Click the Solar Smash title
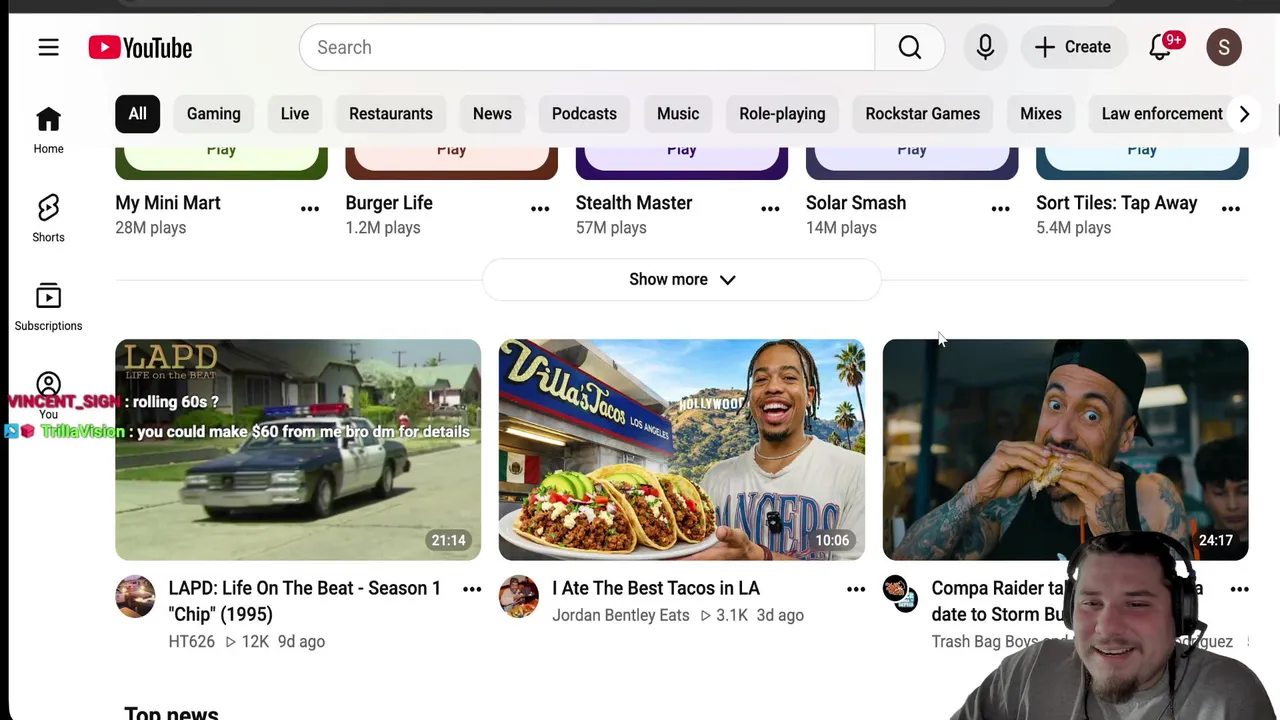This screenshot has width=1280, height=720. [x=856, y=203]
